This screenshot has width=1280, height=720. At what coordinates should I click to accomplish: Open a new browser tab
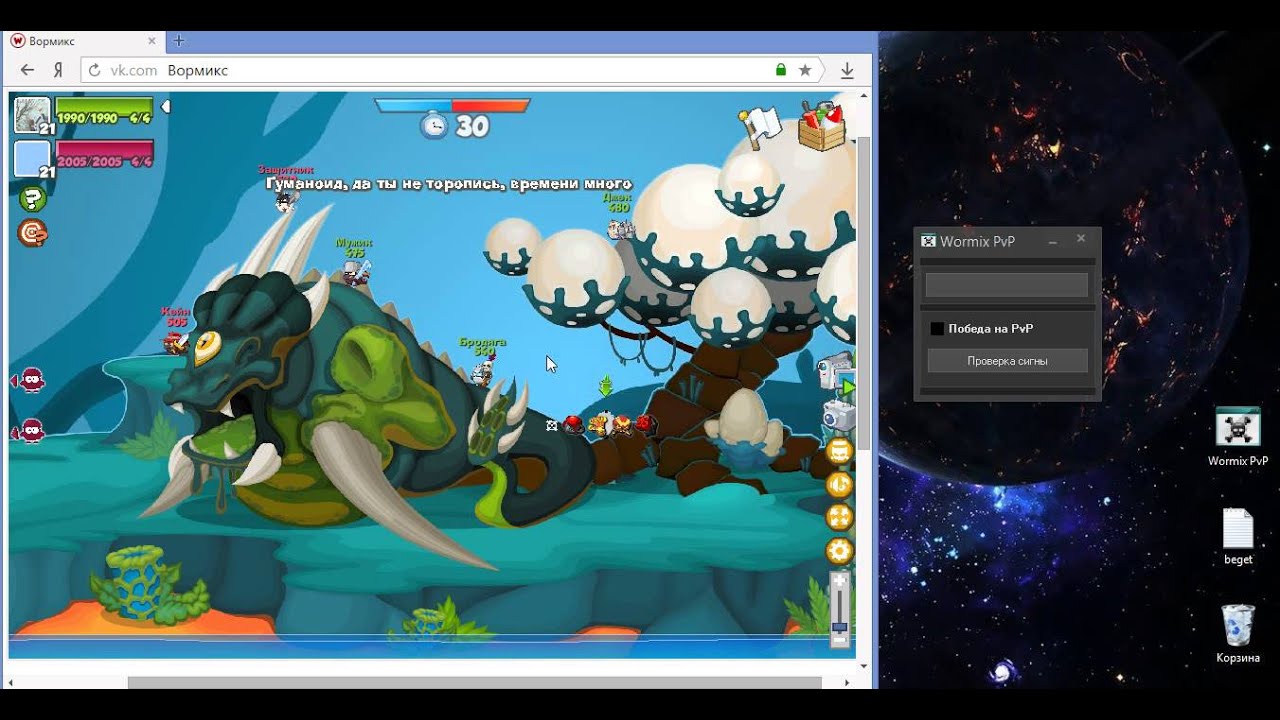[179, 41]
